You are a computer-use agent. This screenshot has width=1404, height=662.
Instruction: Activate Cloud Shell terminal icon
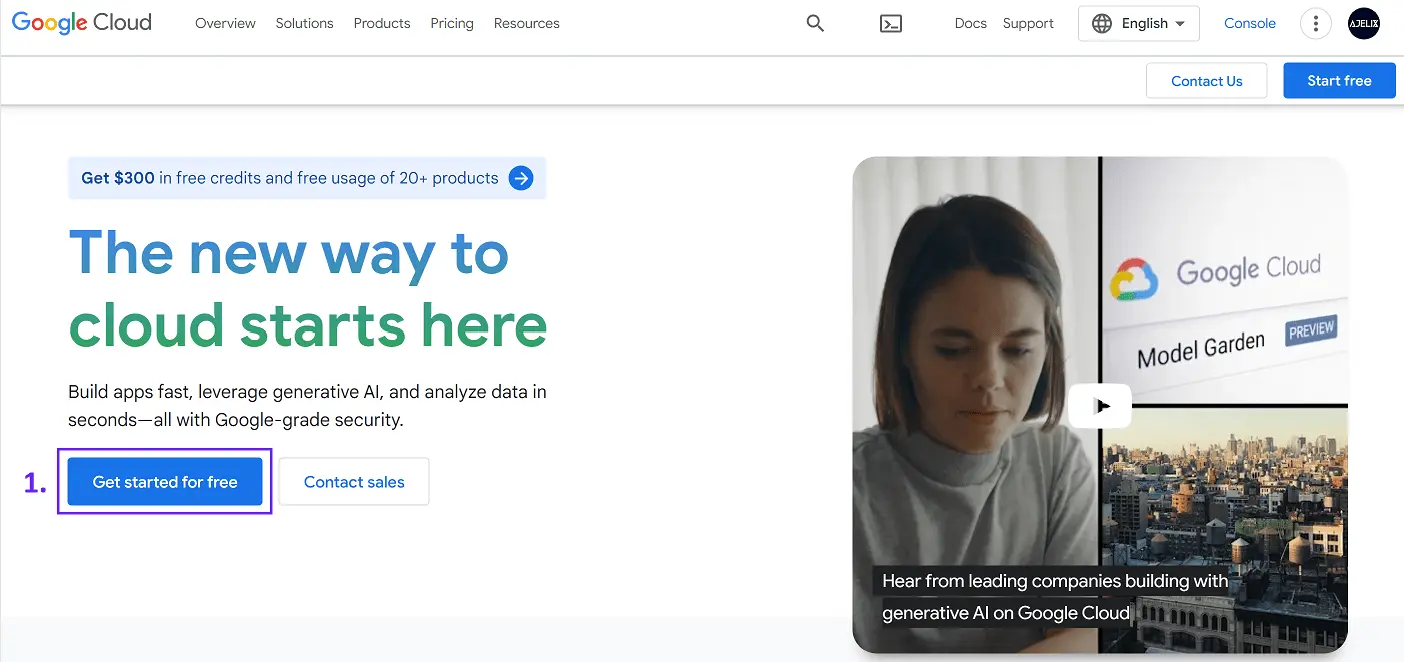[x=891, y=23]
